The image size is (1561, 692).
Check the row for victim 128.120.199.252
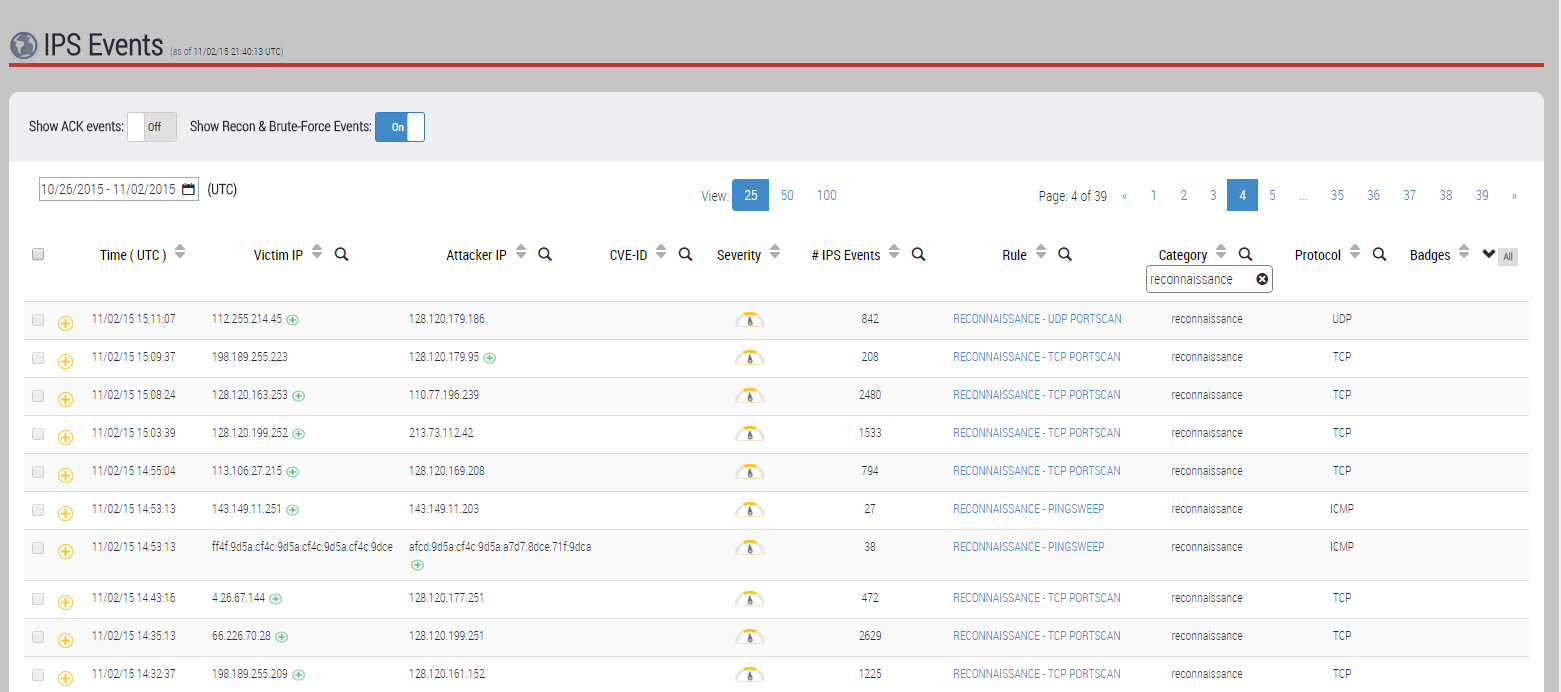[38, 434]
